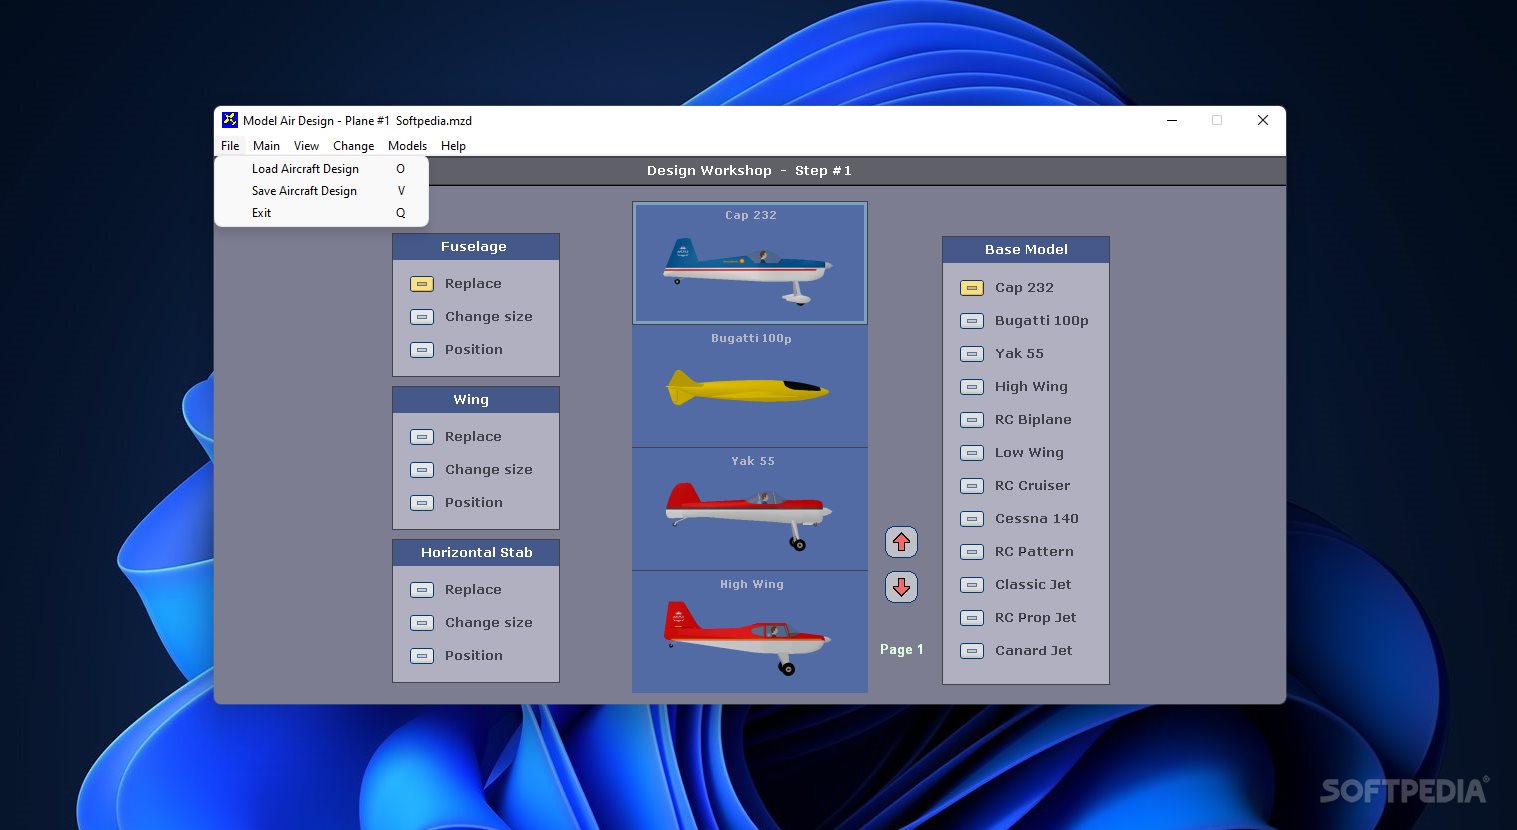
Task: Choose Bugatti 100p base model button
Action: click(x=972, y=321)
